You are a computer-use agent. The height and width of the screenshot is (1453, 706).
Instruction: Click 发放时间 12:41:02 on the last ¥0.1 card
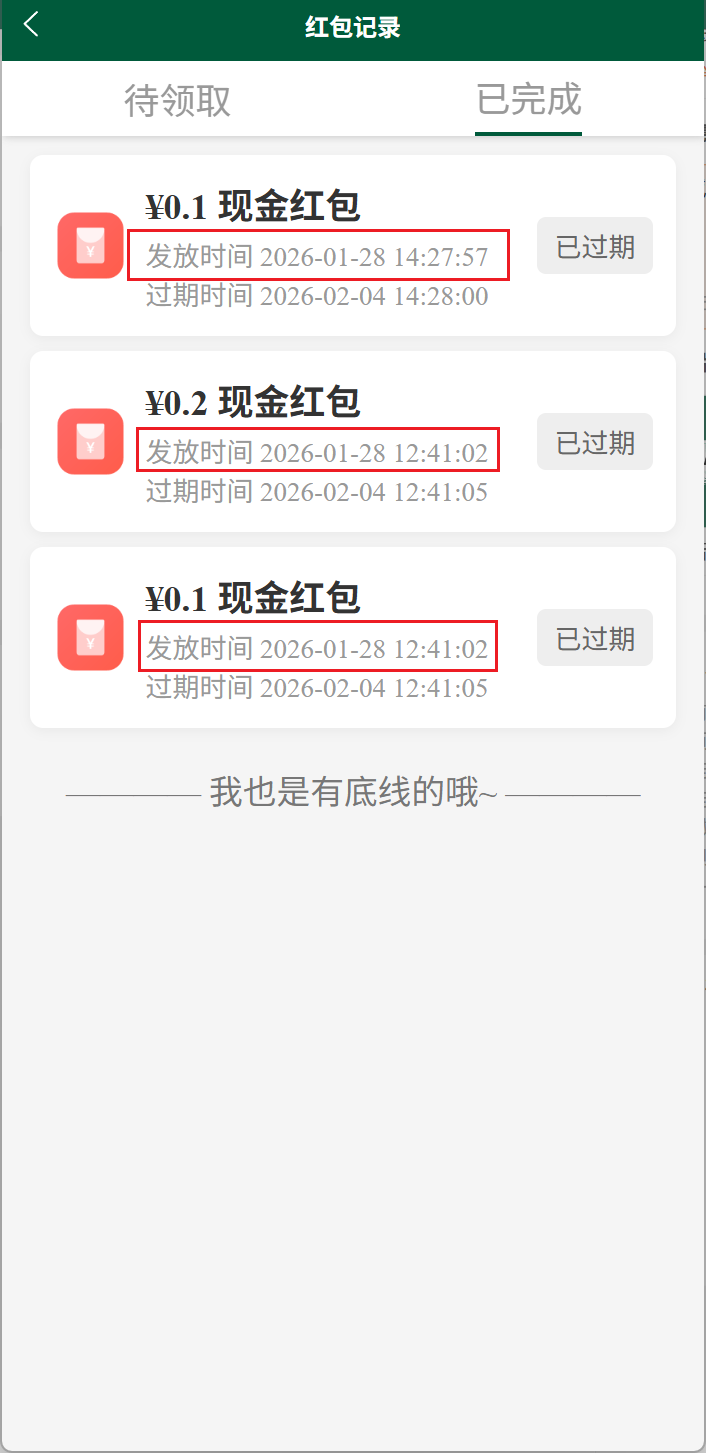pyautogui.click(x=318, y=649)
